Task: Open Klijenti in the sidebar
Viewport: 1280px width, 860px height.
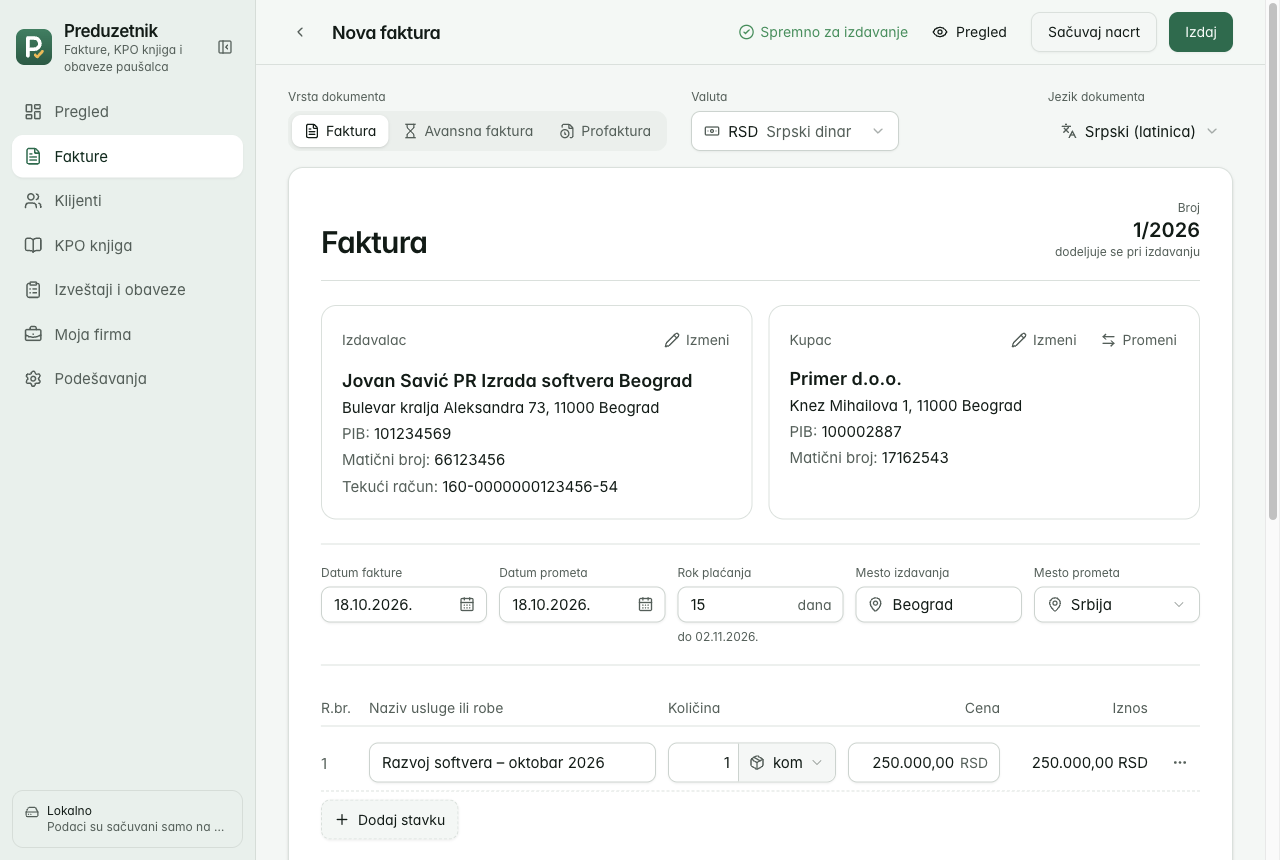Action: [127, 200]
